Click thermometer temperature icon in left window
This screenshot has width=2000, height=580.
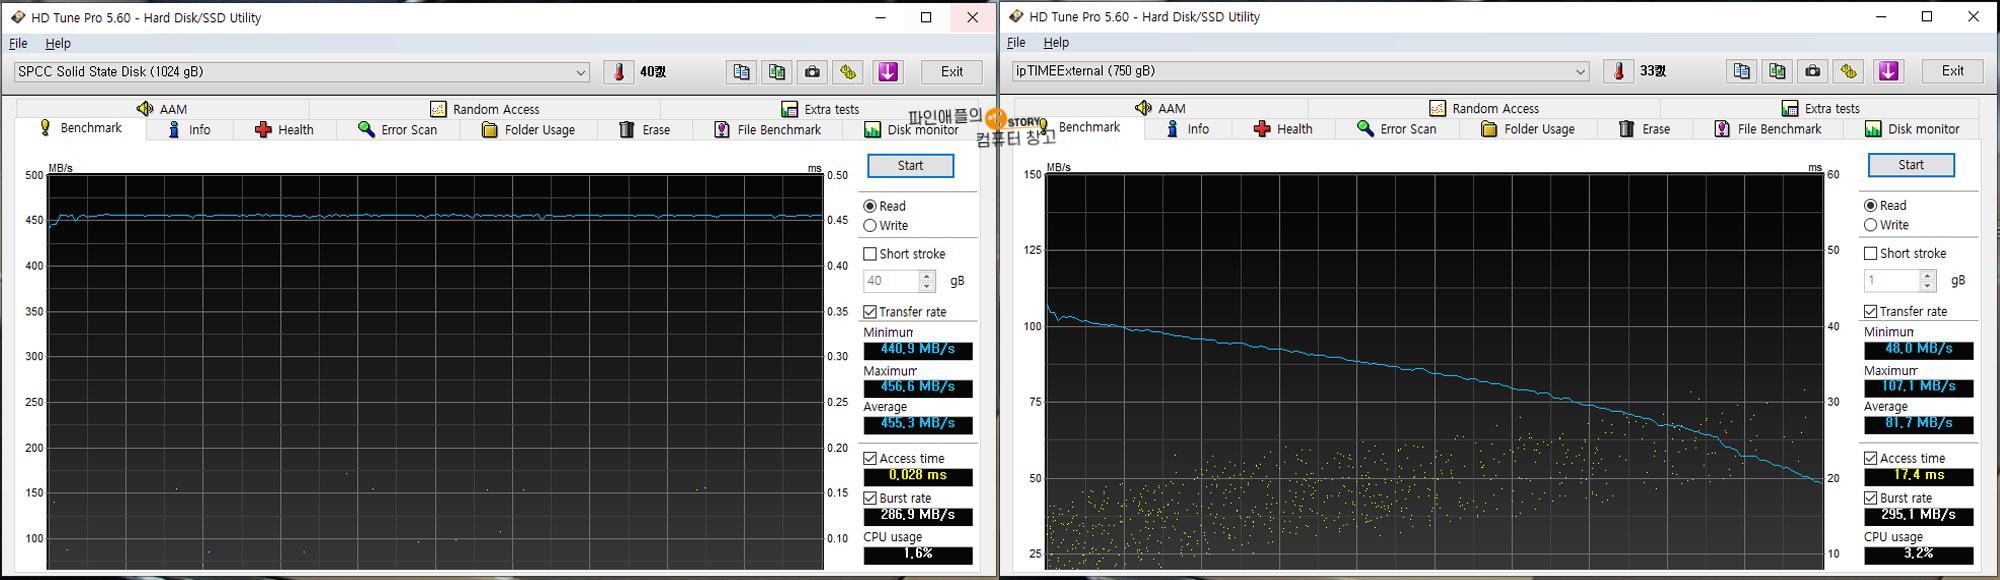pos(619,72)
